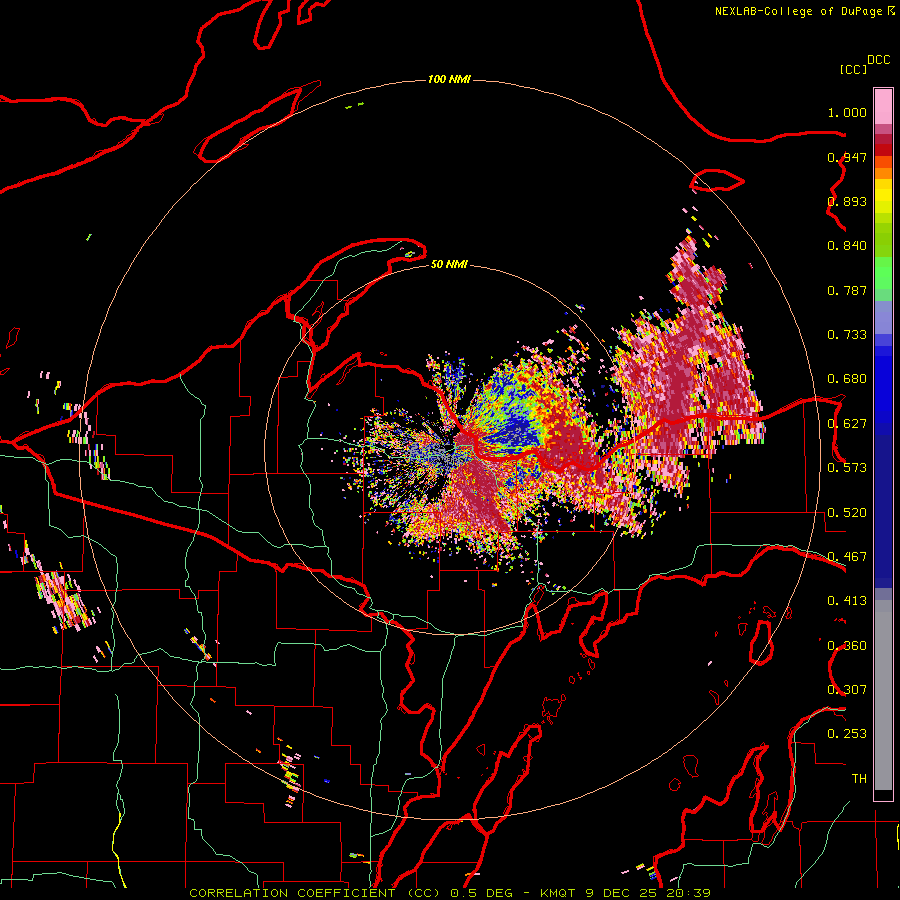Click the pink top segment of color bar

coord(883,106)
